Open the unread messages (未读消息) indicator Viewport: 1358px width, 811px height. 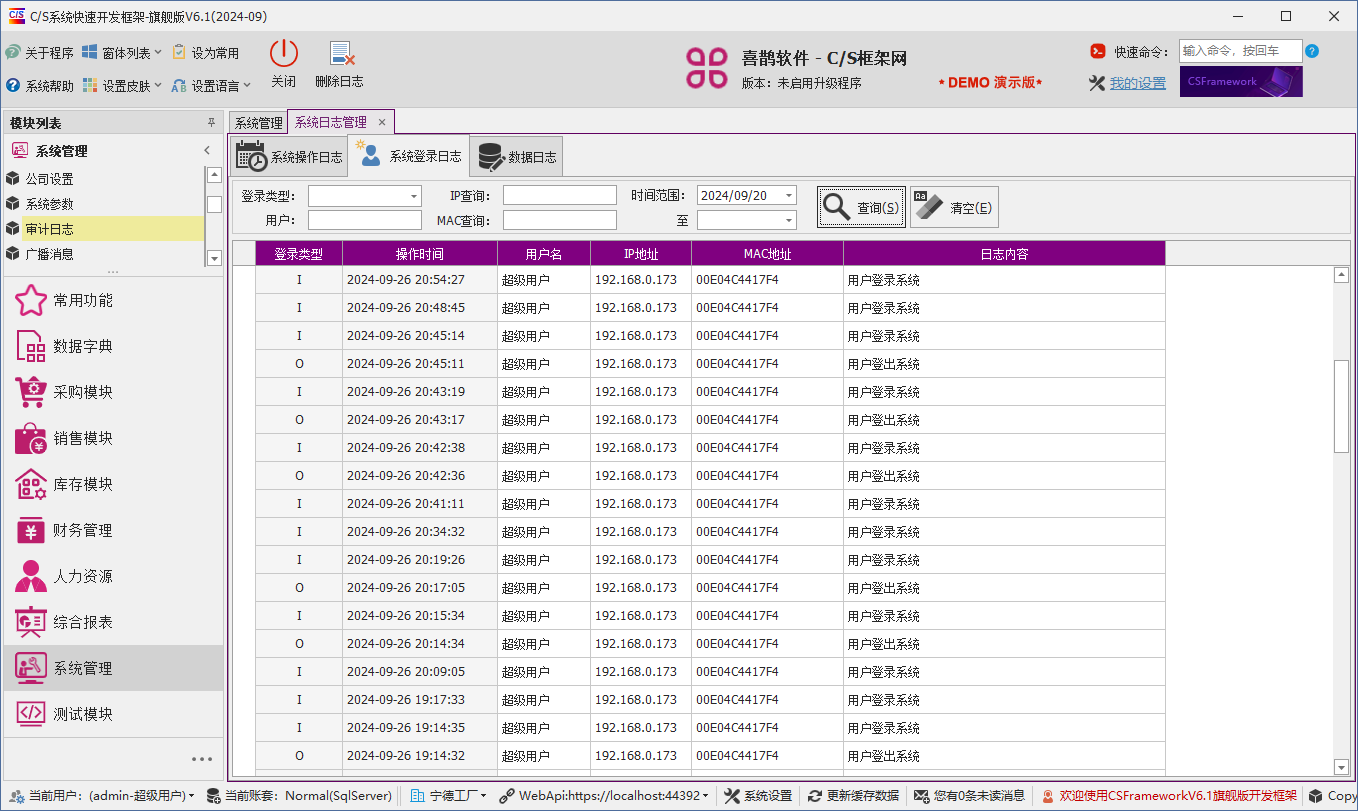pyautogui.click(x=970, y=796)
